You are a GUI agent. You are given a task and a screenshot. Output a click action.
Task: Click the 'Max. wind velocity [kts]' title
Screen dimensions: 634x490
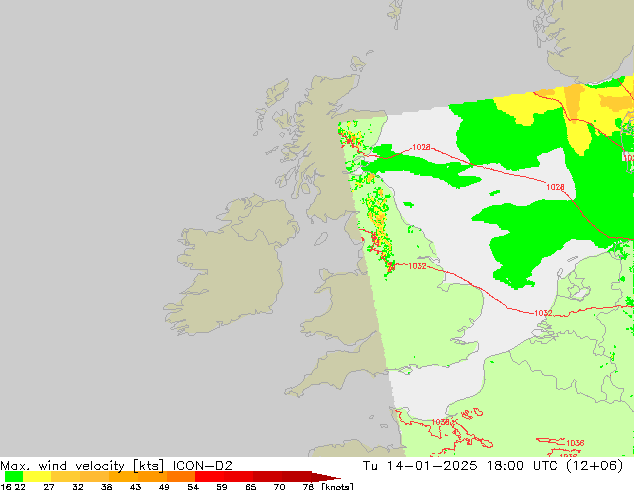[x=82, y=466]
